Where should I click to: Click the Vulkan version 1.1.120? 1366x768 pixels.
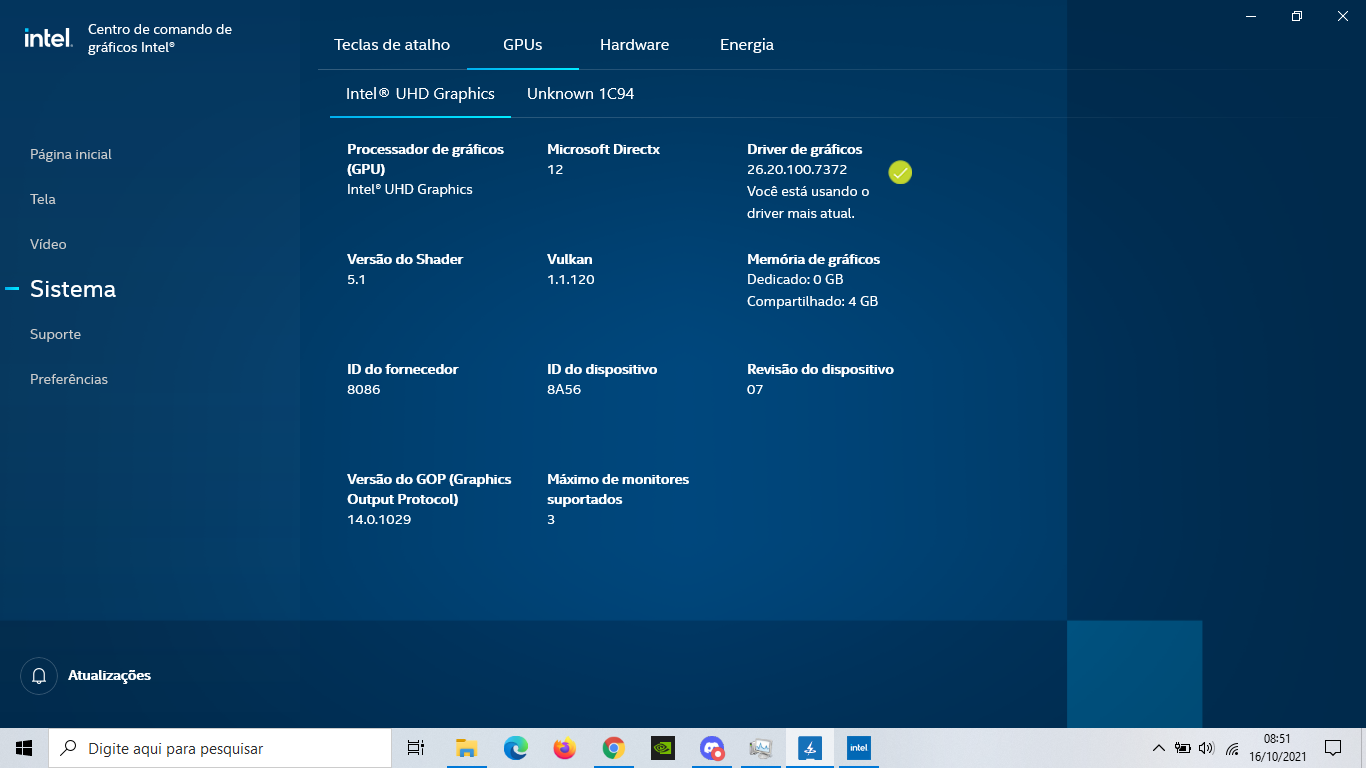point(571,280)
